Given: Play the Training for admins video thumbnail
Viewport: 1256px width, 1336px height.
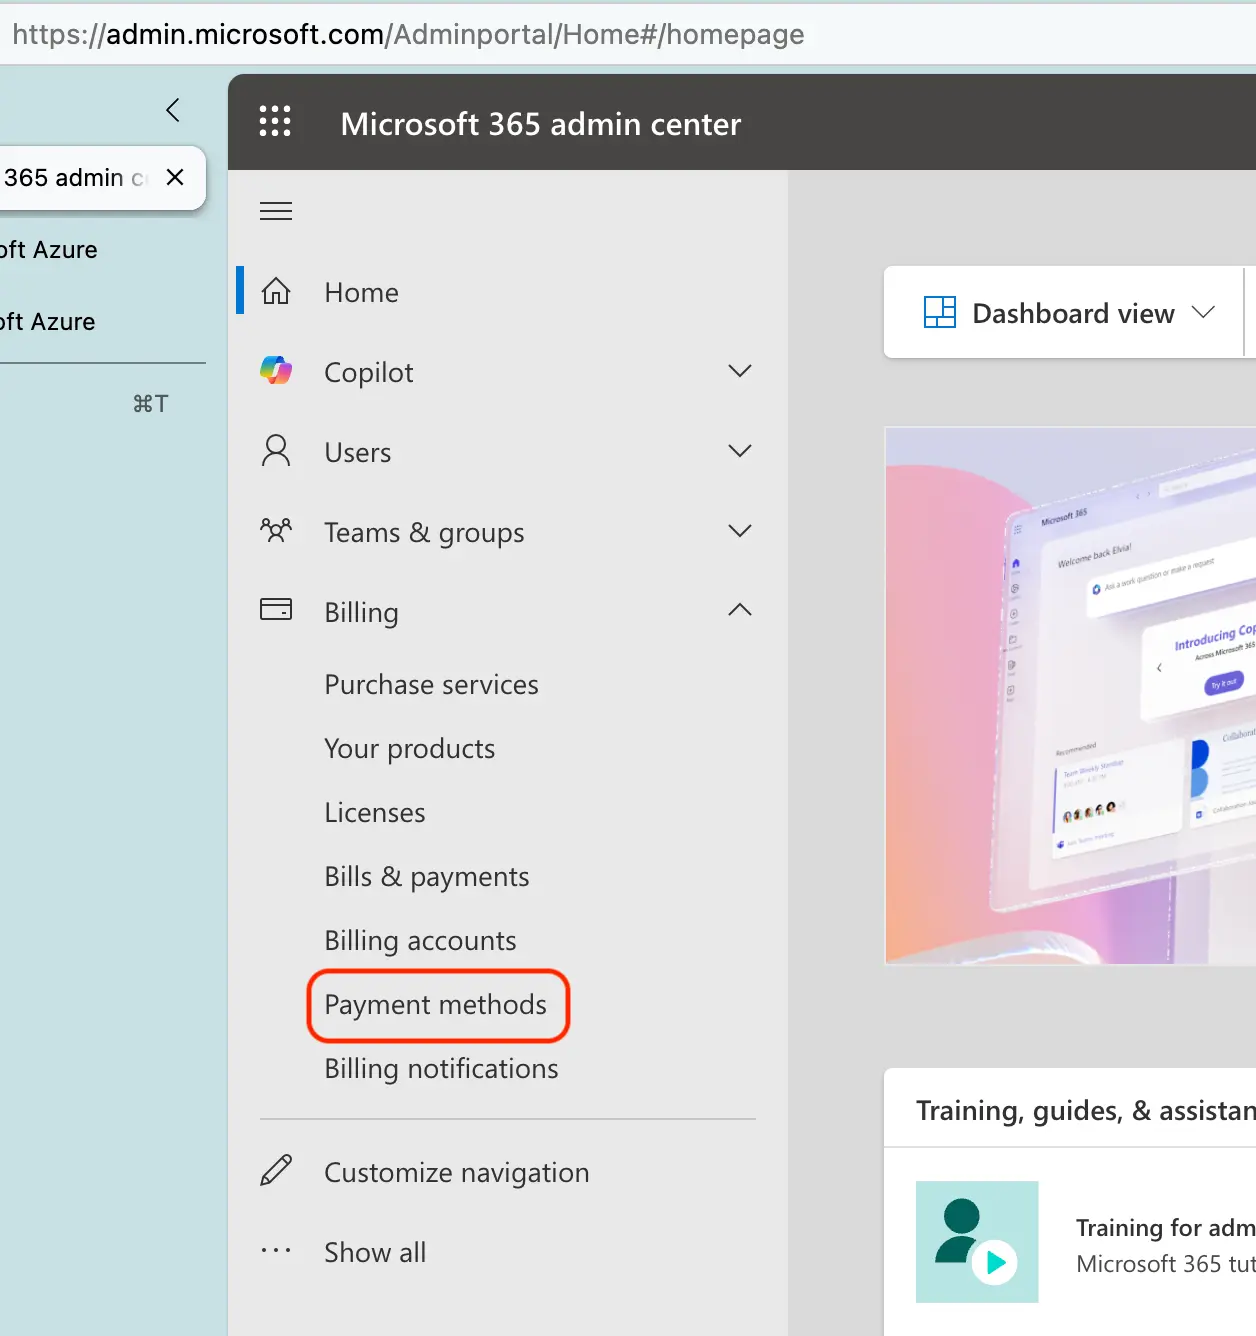Looking at the screenshot, I should coord(977,1242).
